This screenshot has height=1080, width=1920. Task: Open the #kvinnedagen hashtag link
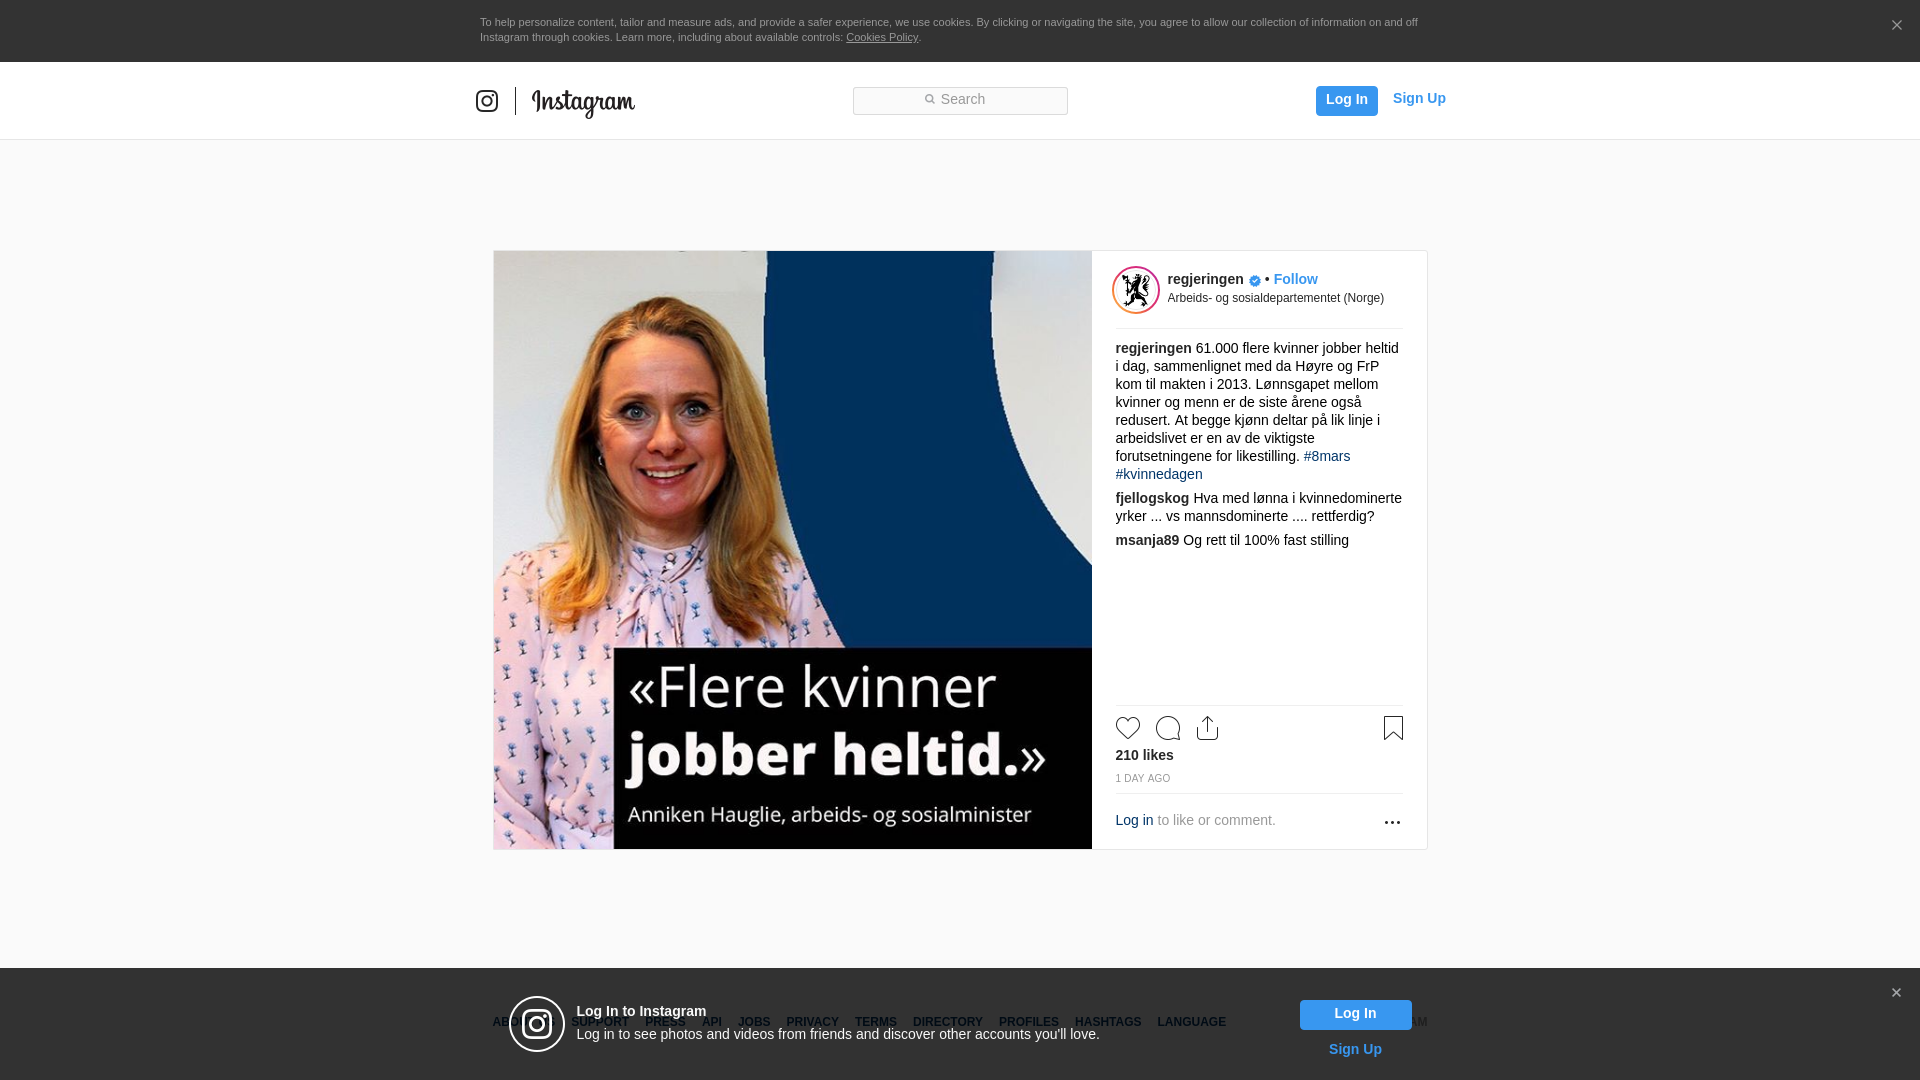click(x=1159, y=474)
